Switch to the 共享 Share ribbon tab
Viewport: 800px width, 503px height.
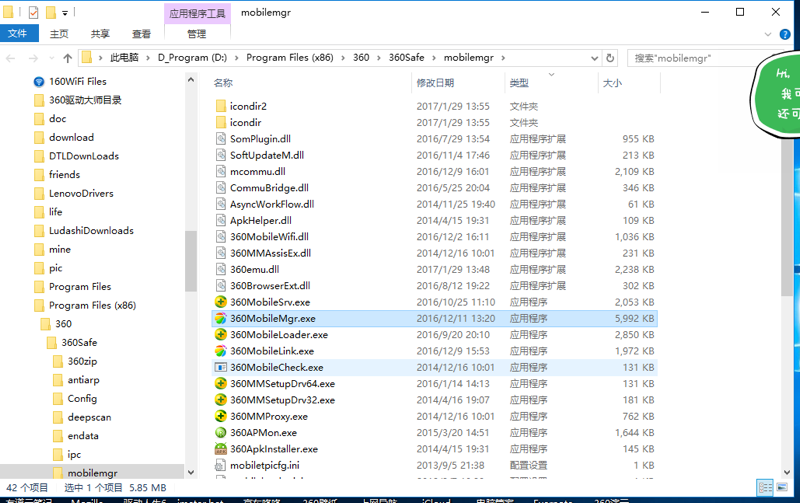tap(100, 34)
